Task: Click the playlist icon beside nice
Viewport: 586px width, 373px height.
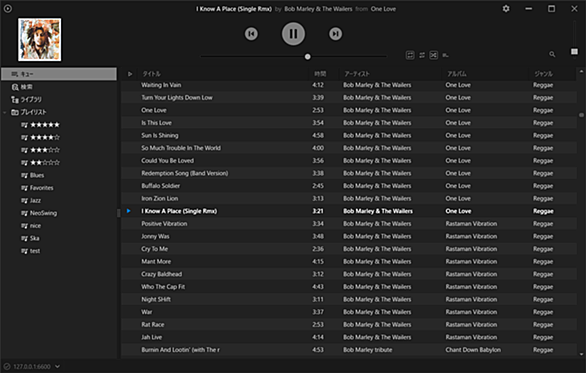Action: 24,226
